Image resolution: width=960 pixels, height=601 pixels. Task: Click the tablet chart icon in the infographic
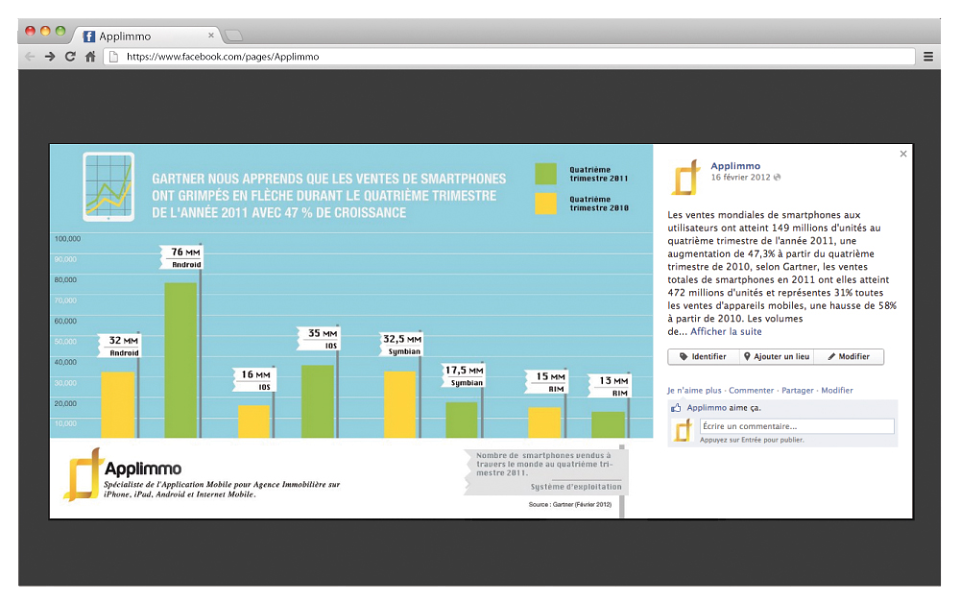pos(108,187)
